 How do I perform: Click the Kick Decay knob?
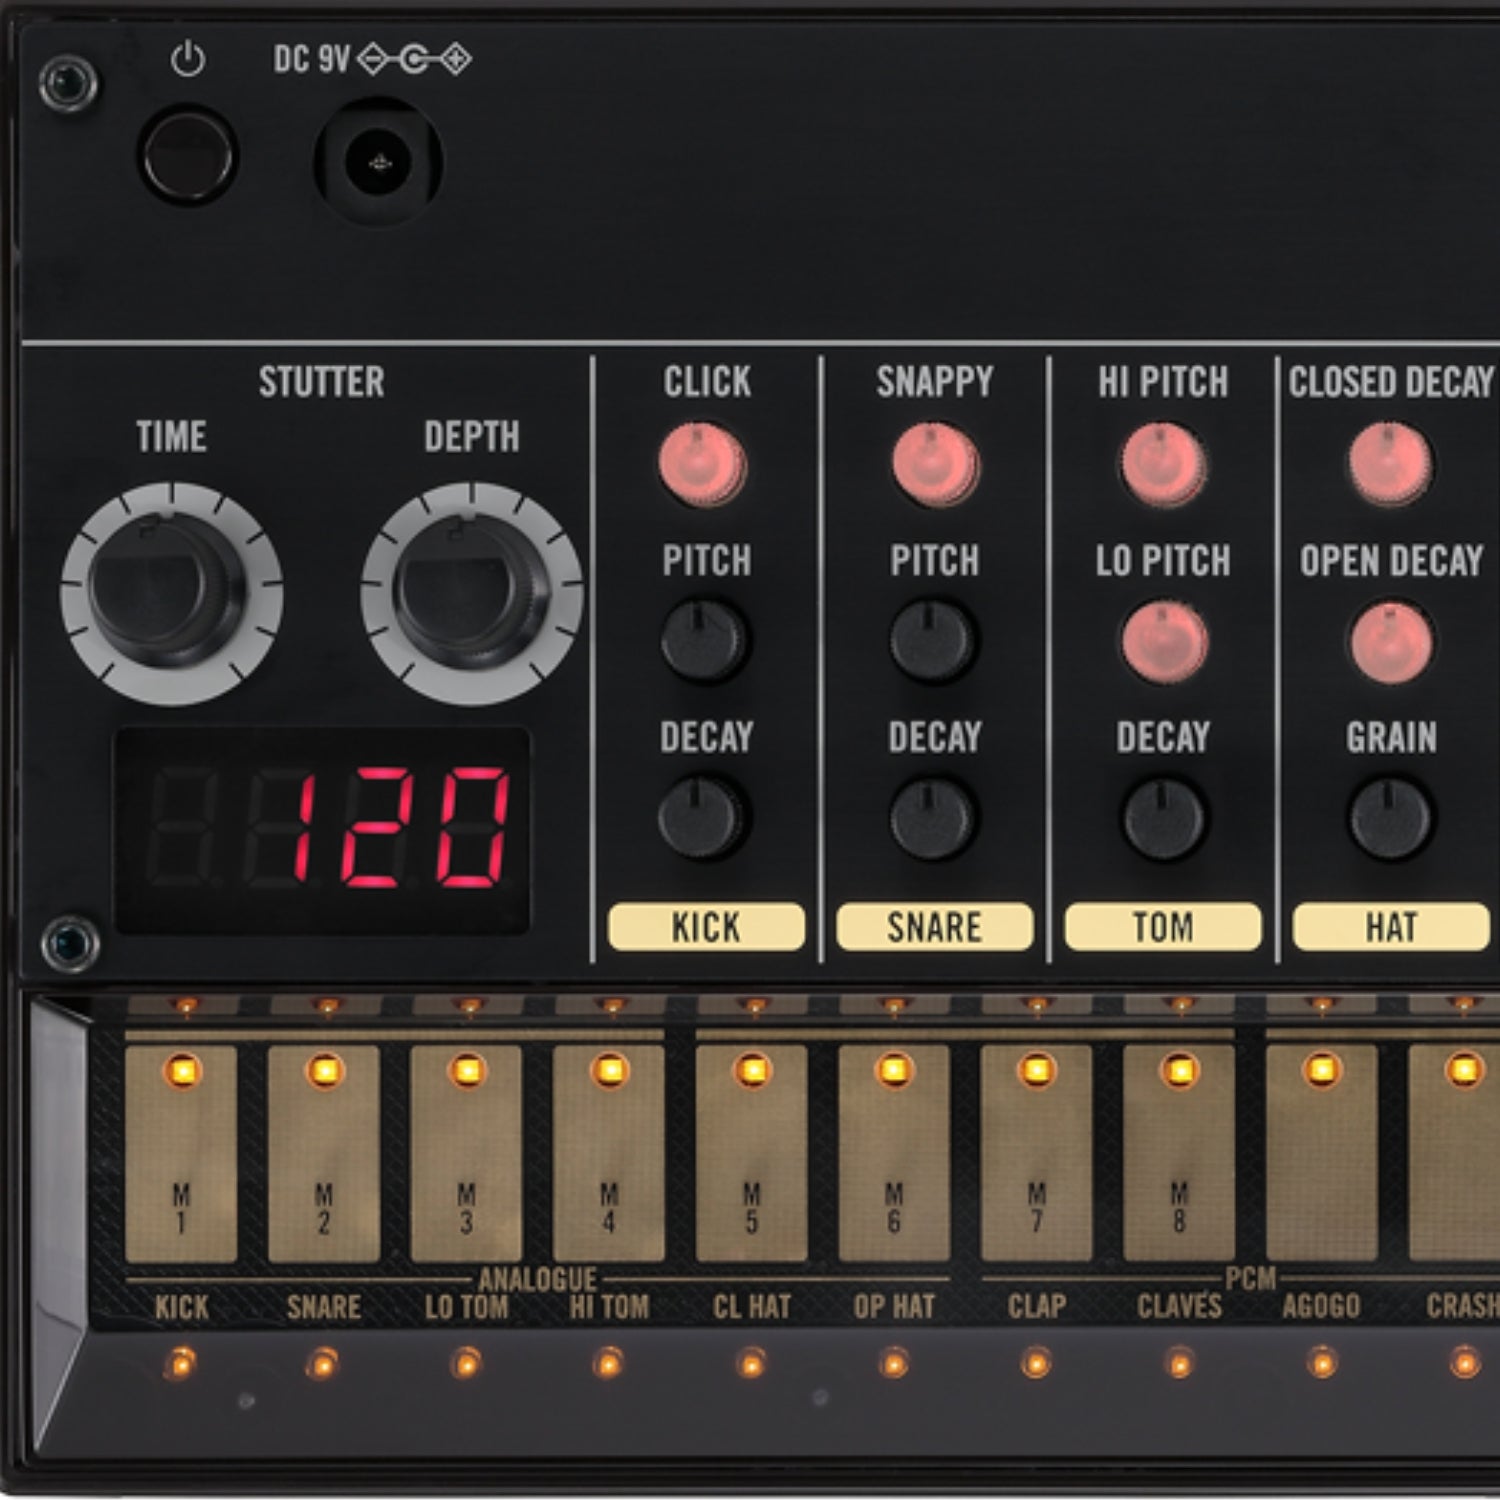coord(704,820)
